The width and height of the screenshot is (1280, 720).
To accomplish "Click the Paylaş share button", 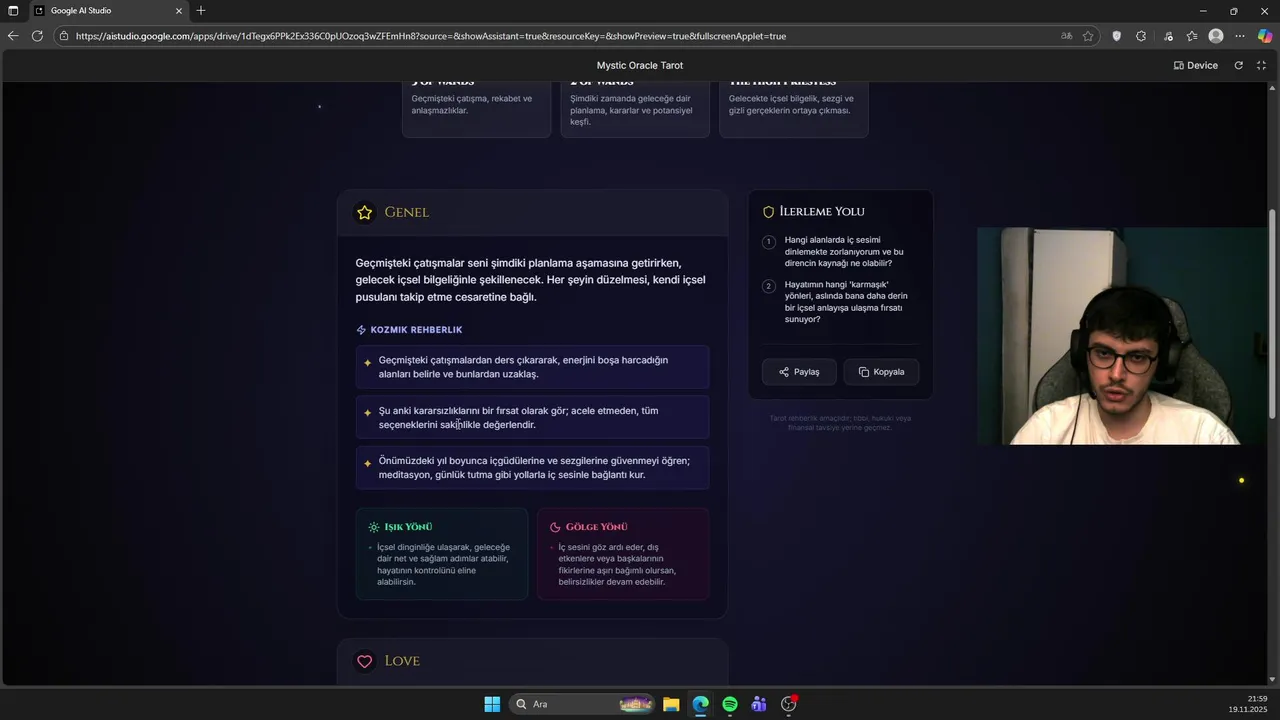I will [799, 372].
